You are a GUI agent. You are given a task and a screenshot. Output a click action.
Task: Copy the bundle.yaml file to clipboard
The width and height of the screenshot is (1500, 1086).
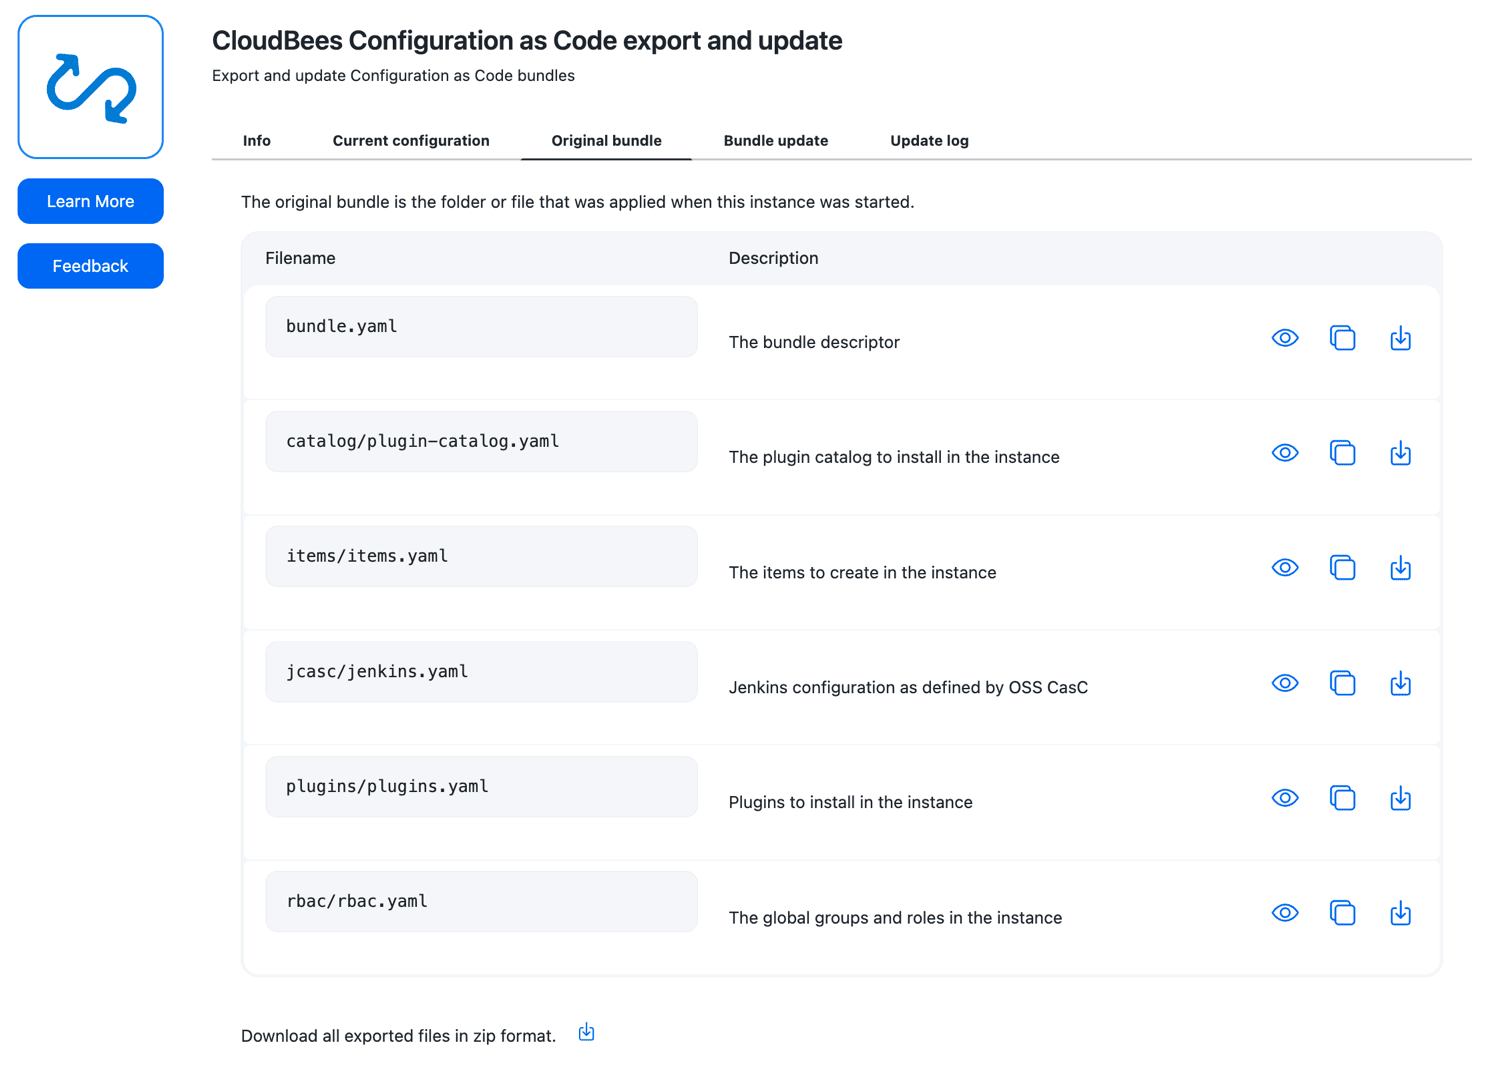click(1342, 338)
